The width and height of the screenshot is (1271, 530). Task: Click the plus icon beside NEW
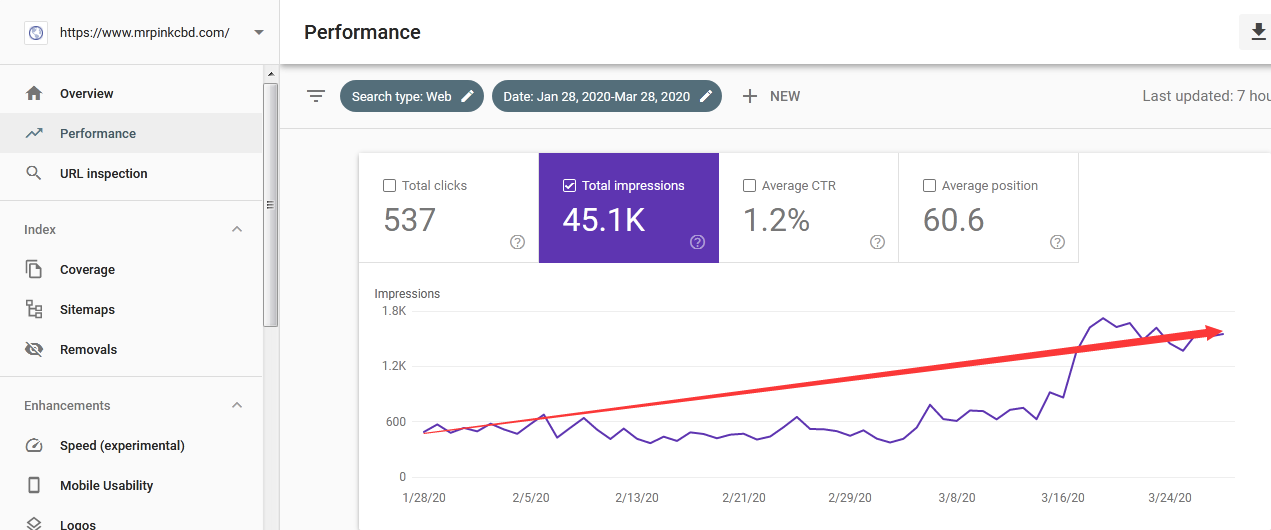point(750,96)
